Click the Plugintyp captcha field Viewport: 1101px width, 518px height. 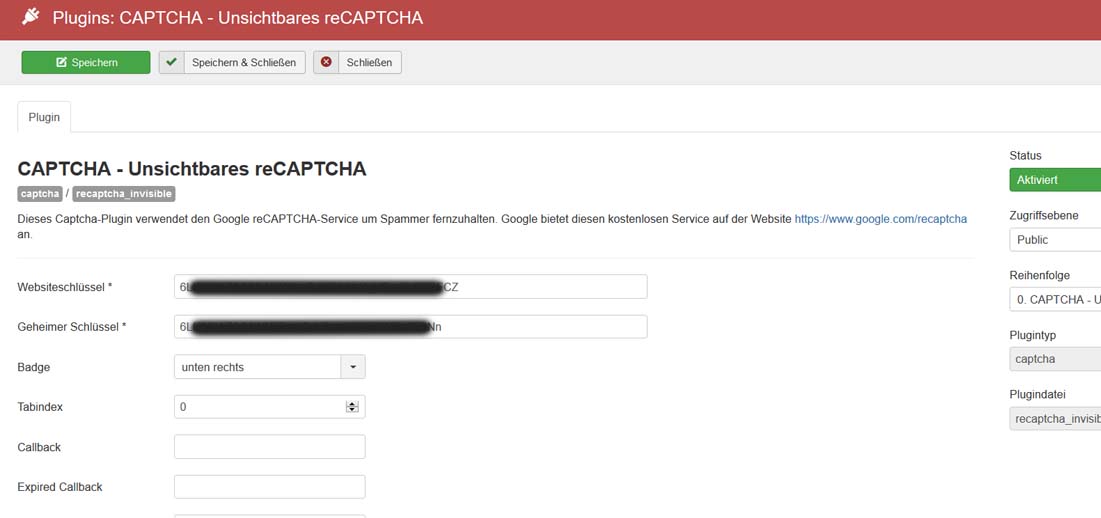1055,359
